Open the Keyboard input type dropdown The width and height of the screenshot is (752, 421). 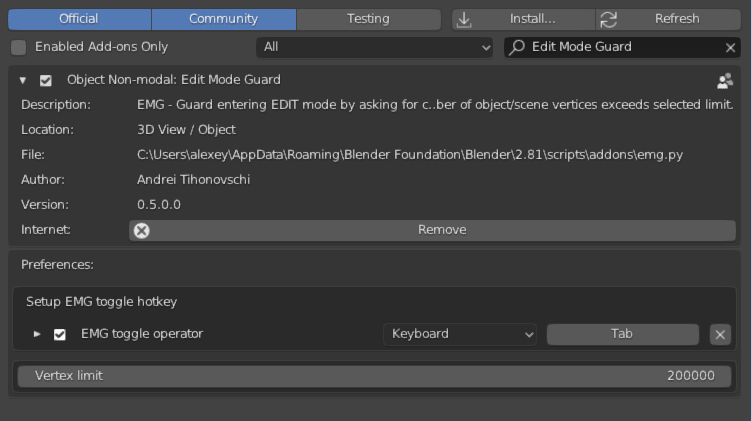coord(460,334)
